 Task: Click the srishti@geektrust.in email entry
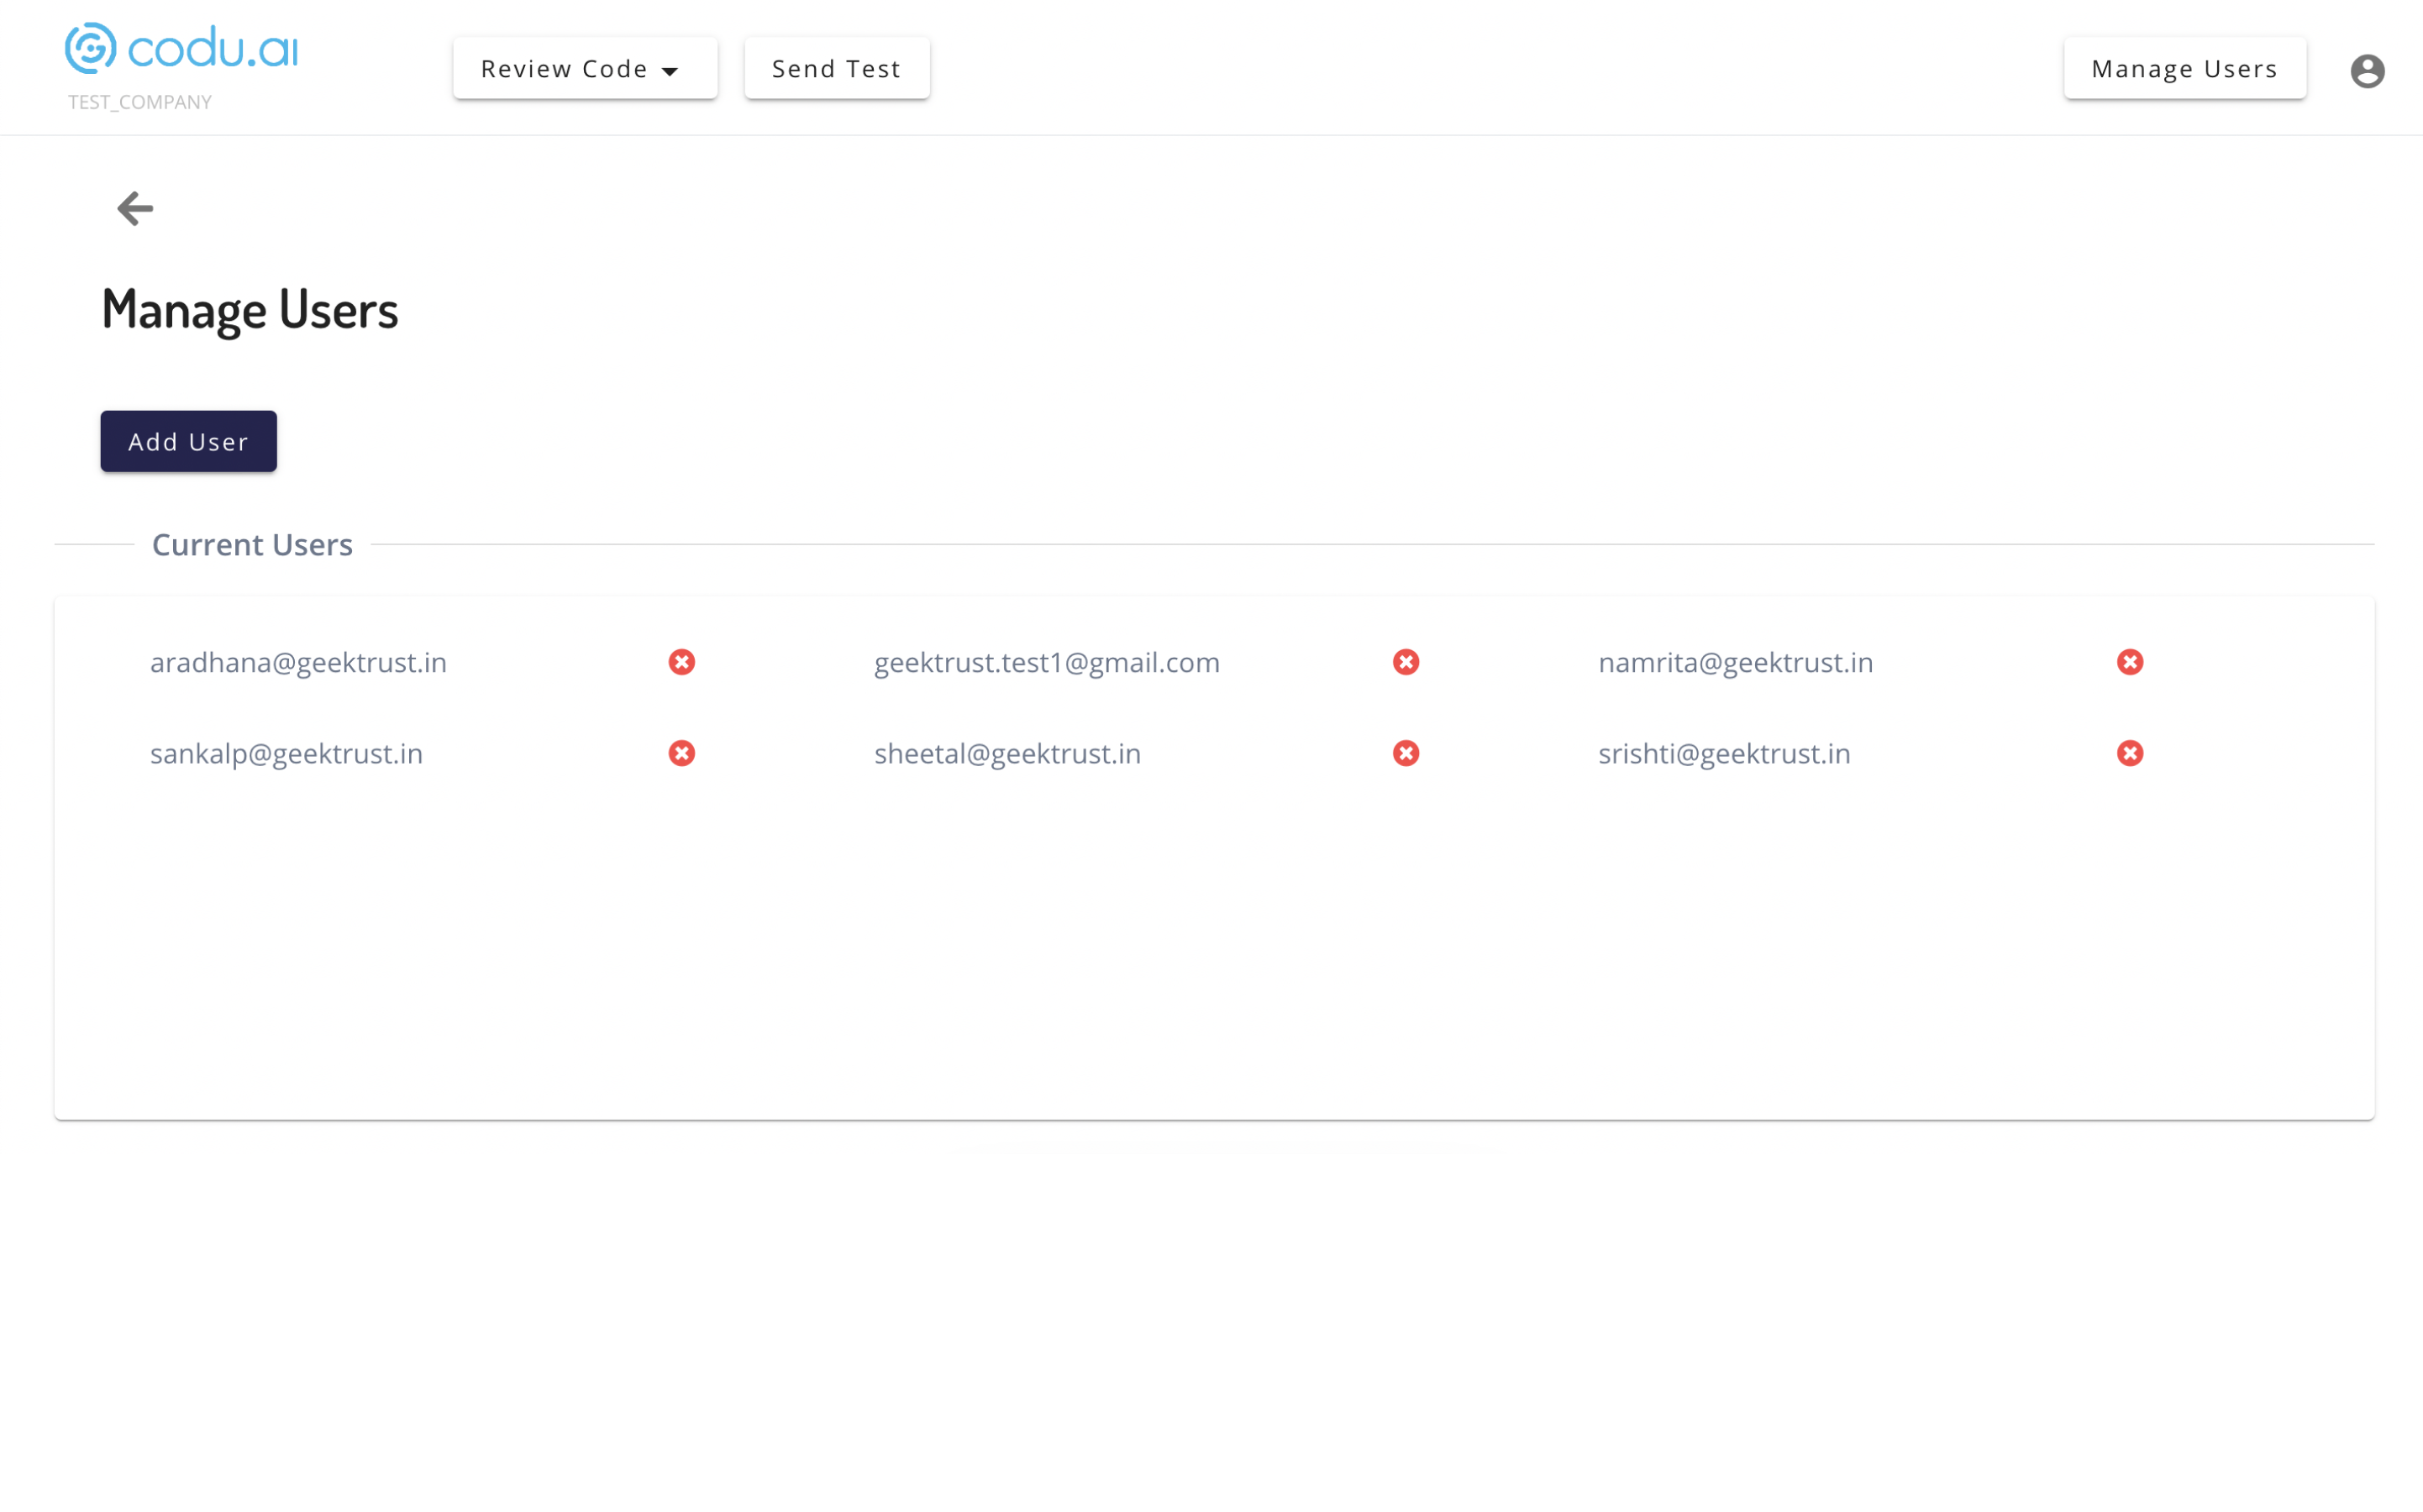pyautogui.click(x=1723, y=753)
